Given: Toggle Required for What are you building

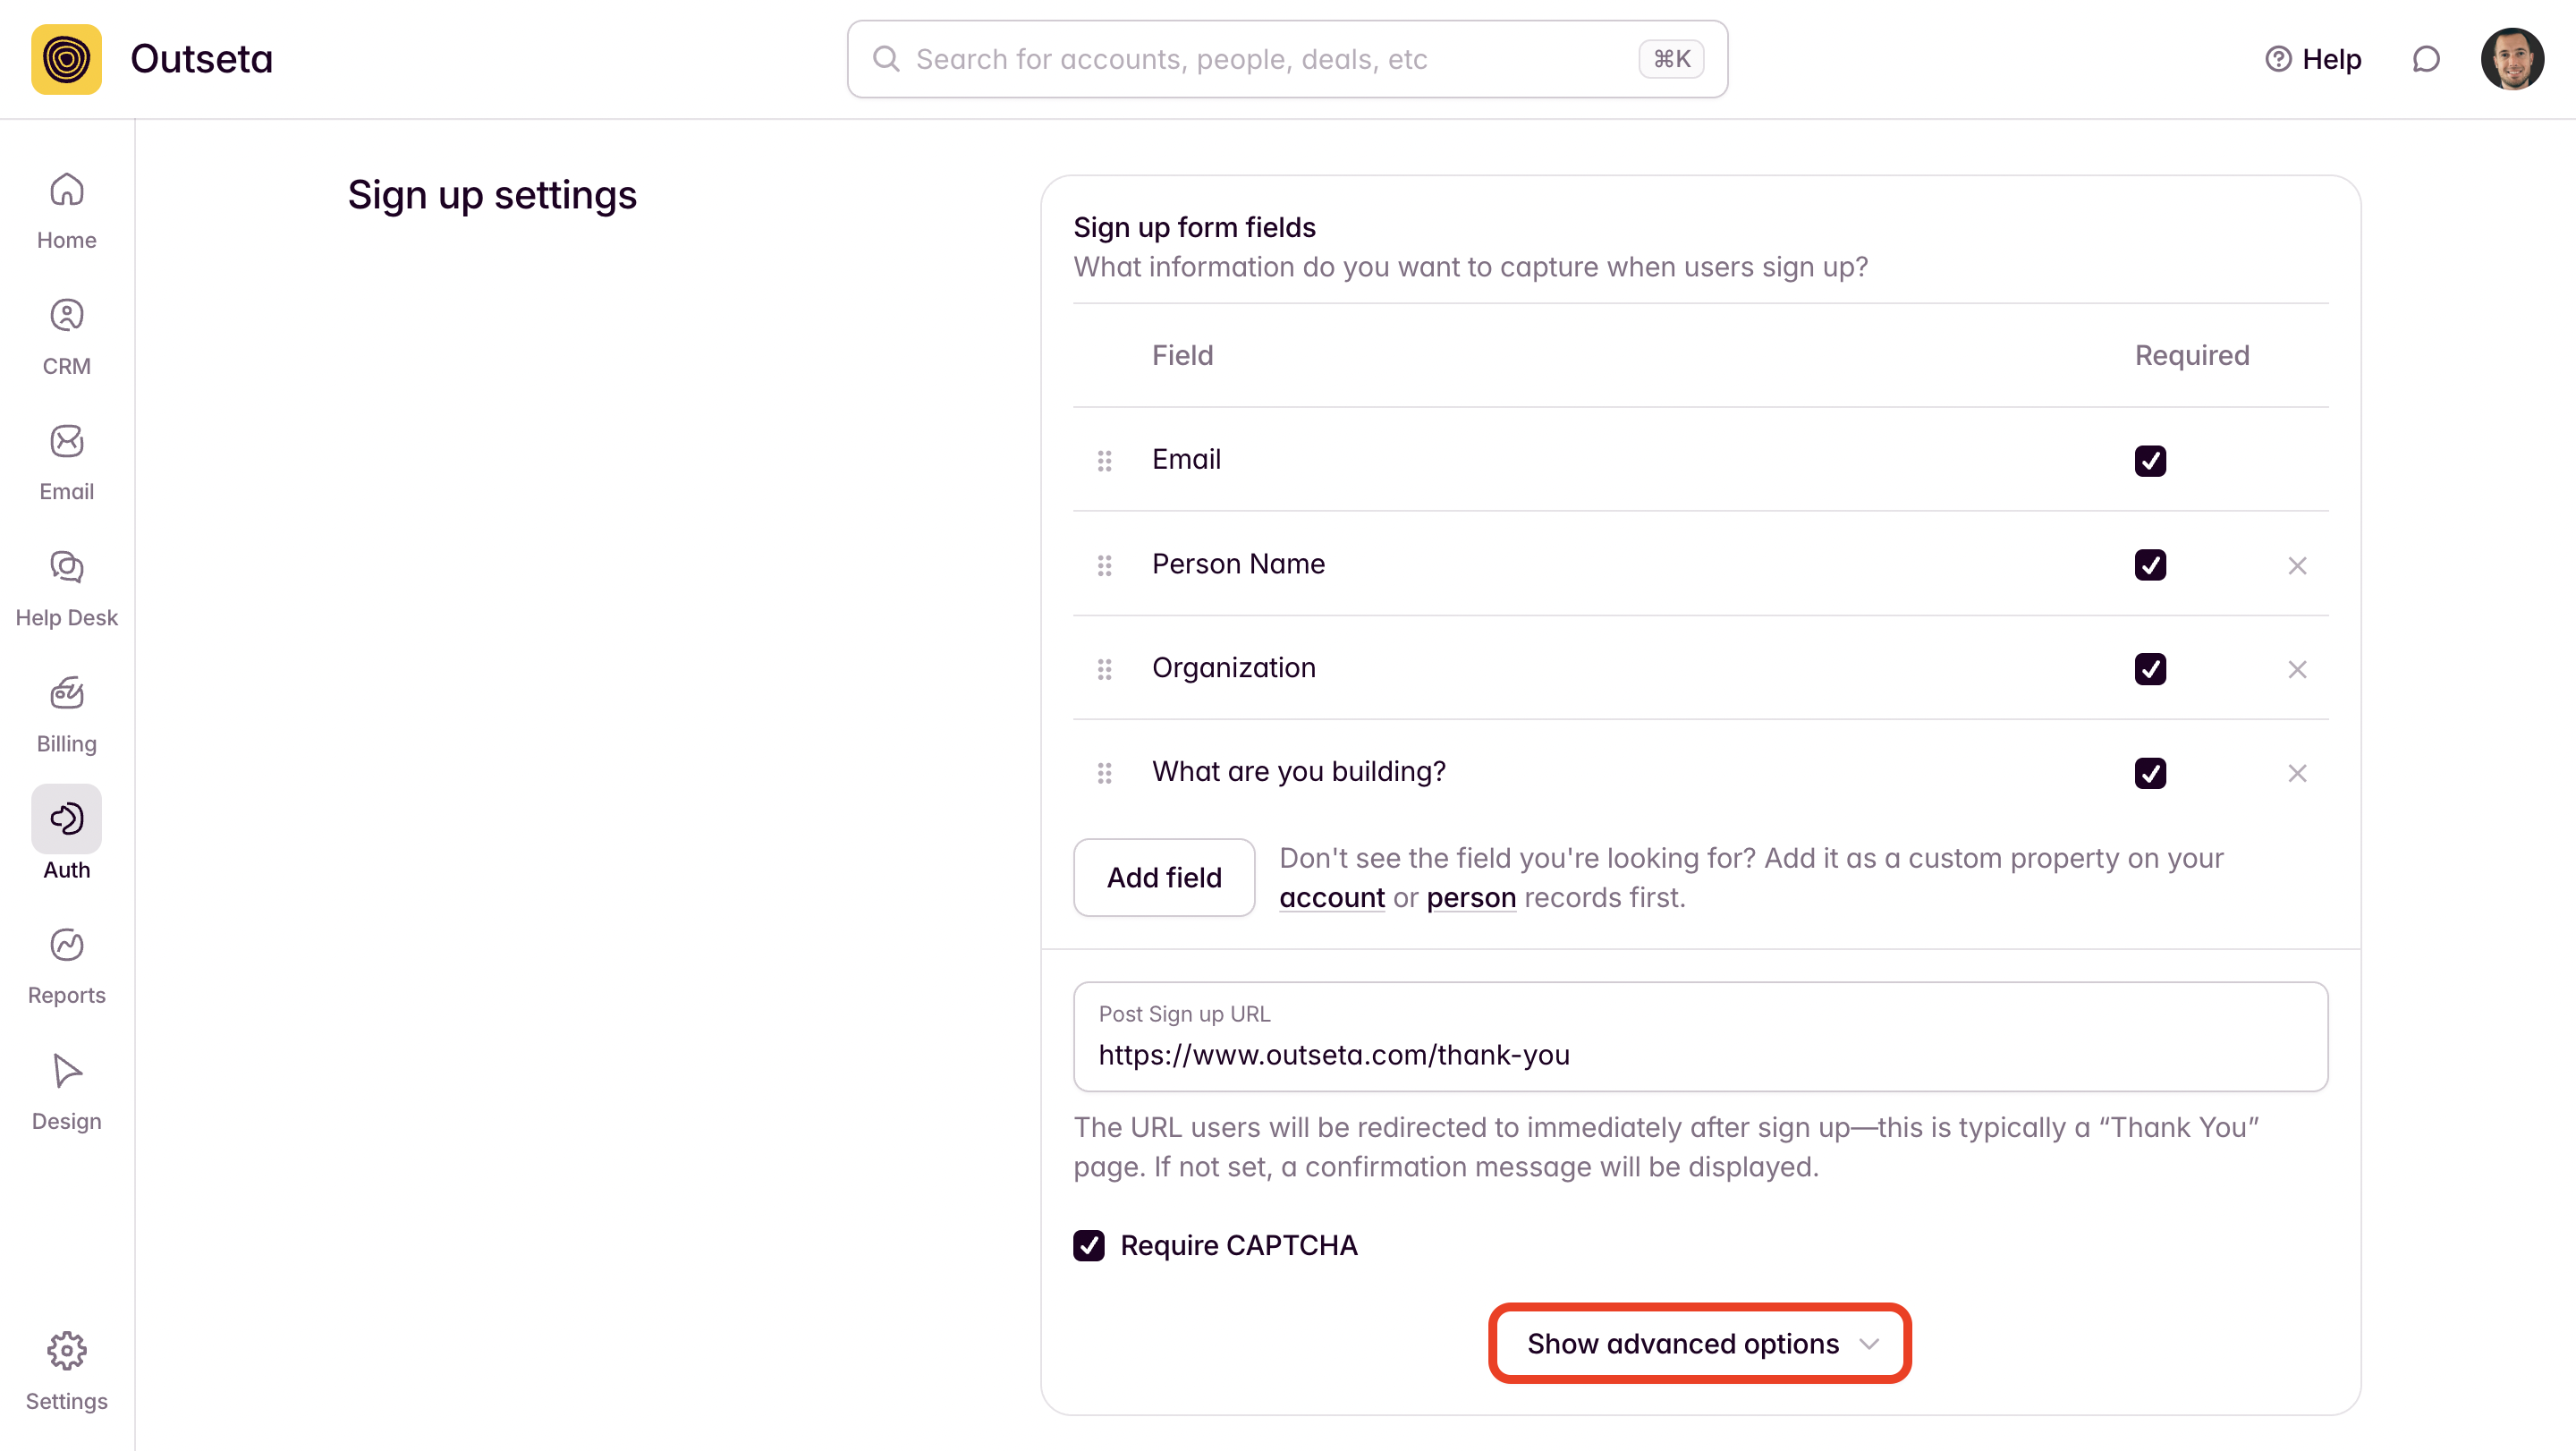Looking at the screenshot, I should click(2150, 773).
